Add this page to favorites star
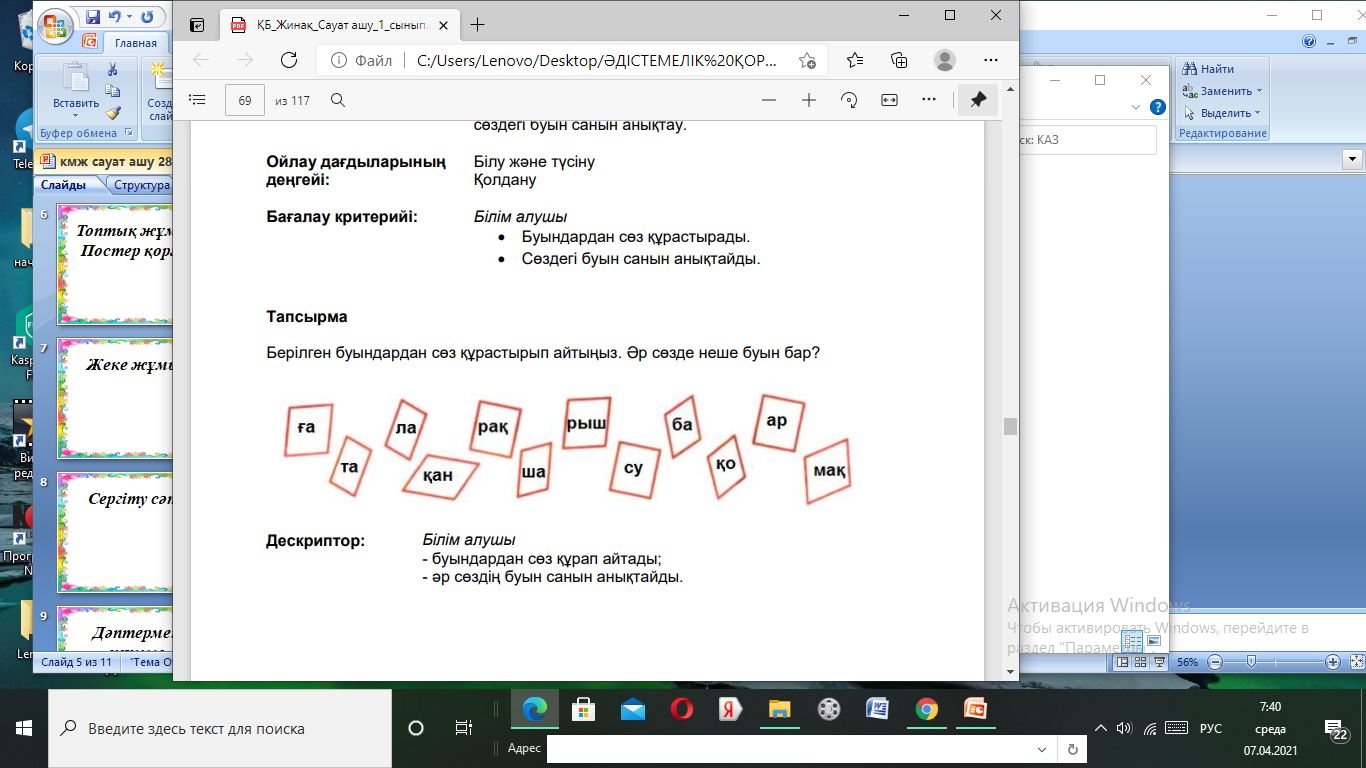The image size is (1366, 768). [x=807, y=60]
